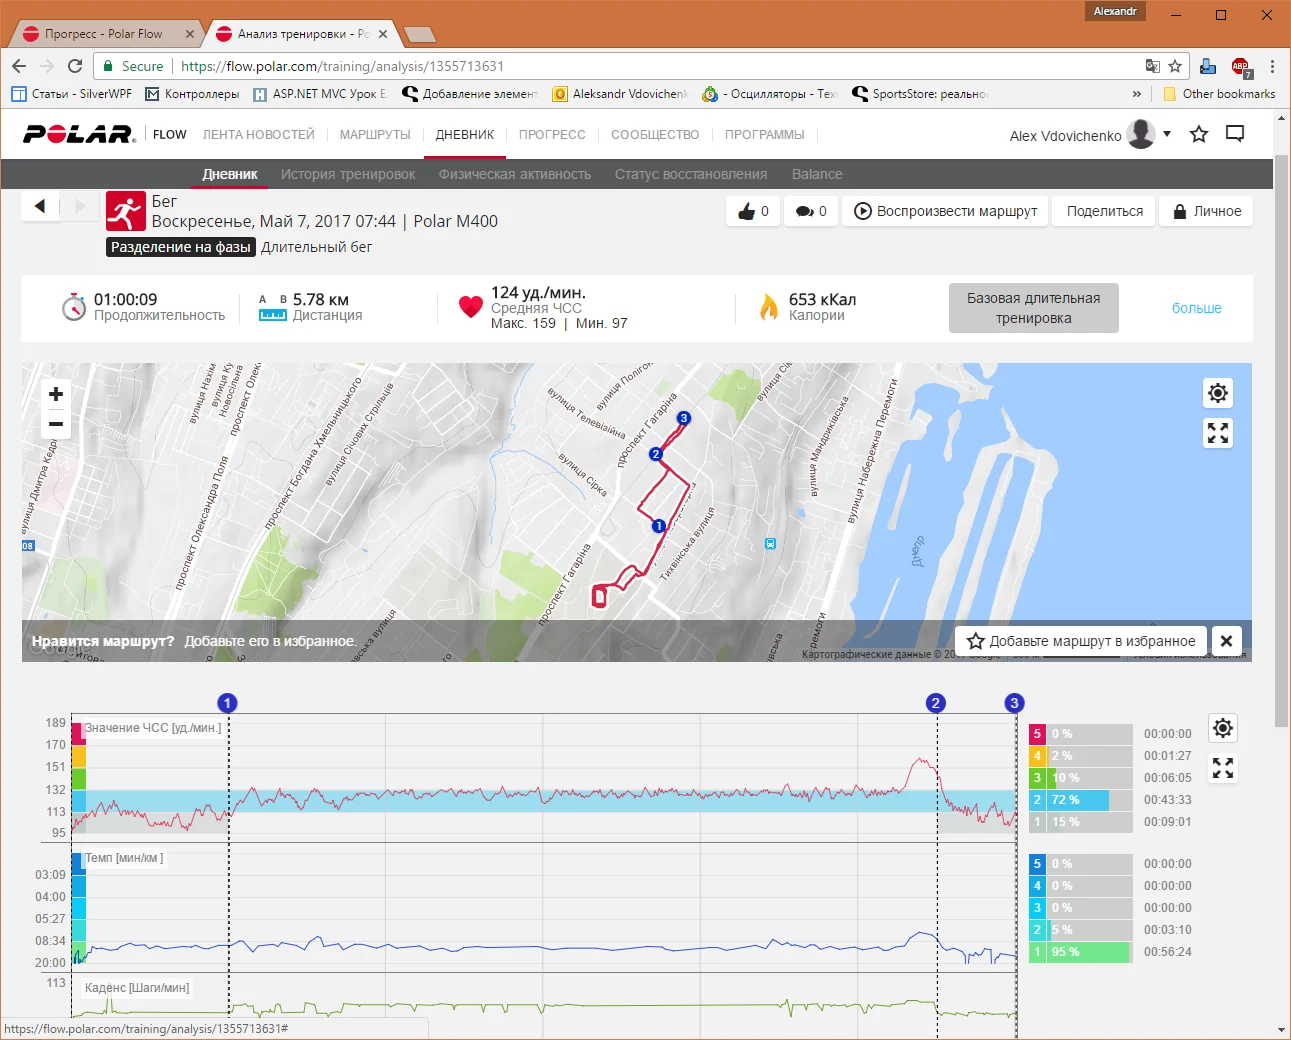
Task: Zoom in on the route map
Action: [x=56, y=394]
